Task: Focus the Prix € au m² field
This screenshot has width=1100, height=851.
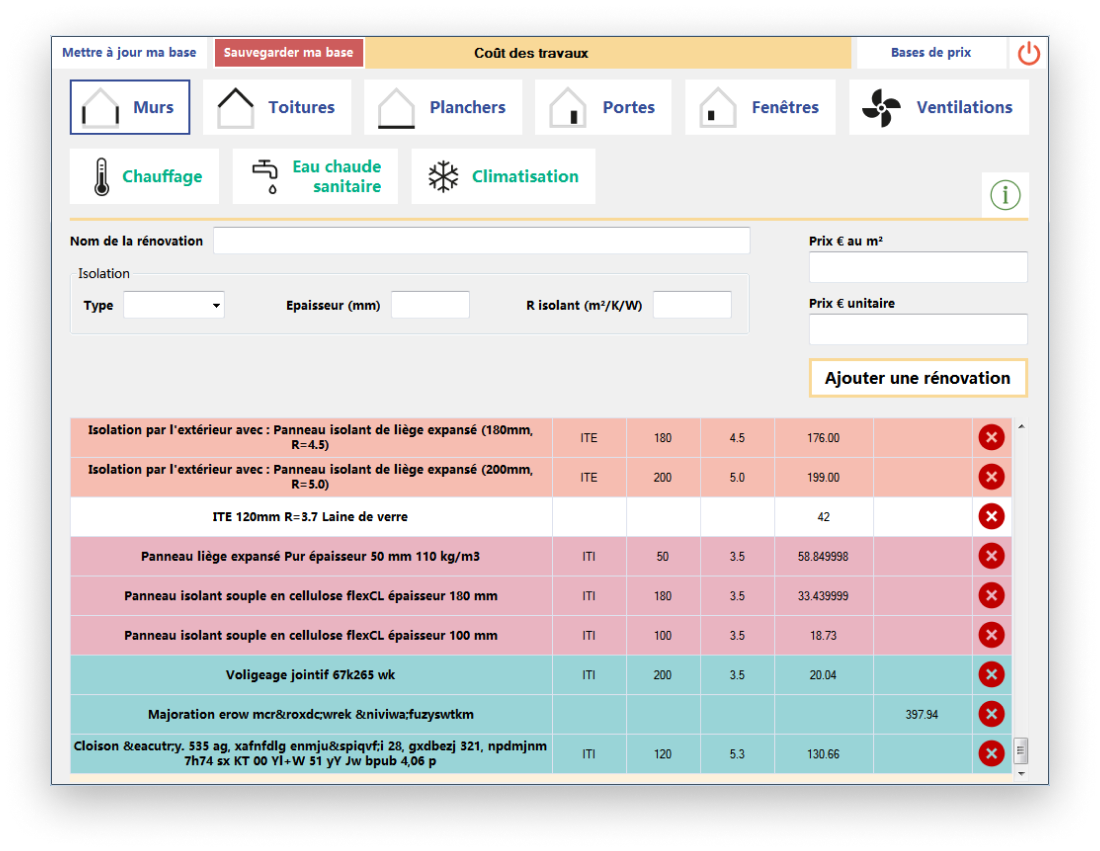Action: coord(918,267)
